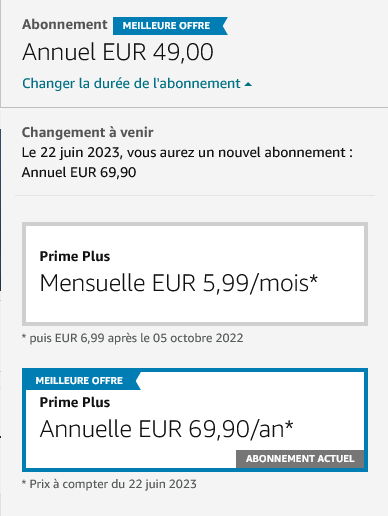The width and height of the screenshot is (388, 516).
Task: Click the top 'MEILLEURE OFFRE' badge beside Abonnement
Action: click(x=170, y=26)
